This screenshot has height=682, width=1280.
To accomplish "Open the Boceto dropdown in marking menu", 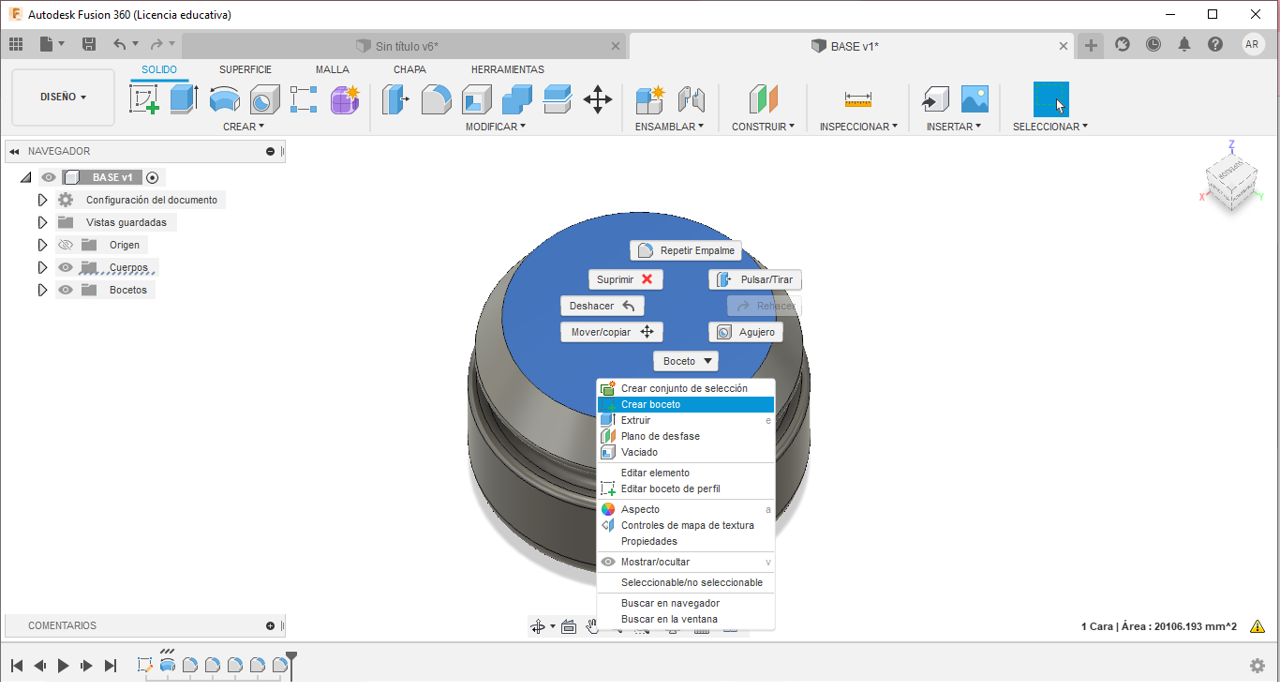I will click(686, 361).
